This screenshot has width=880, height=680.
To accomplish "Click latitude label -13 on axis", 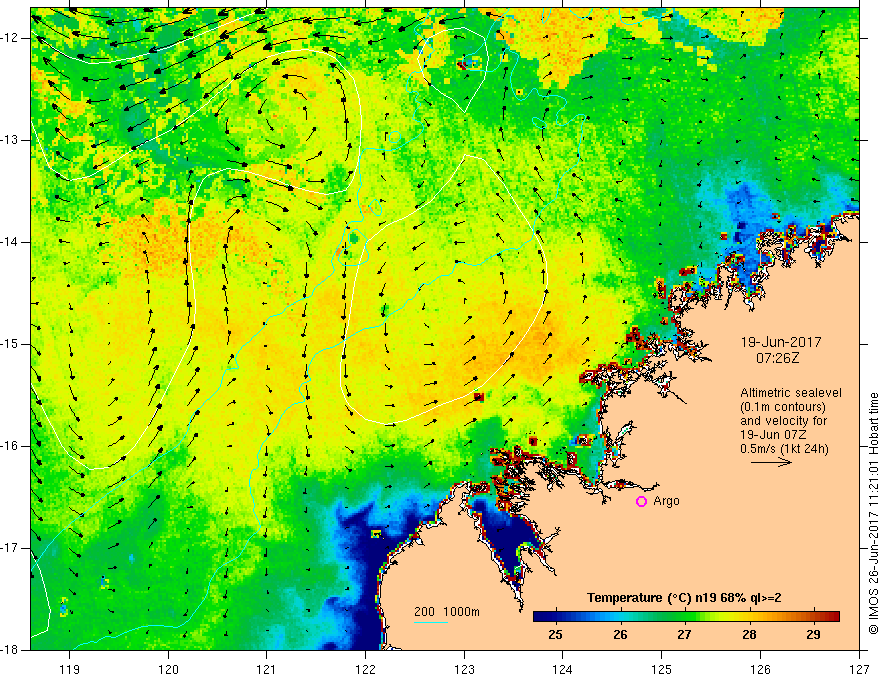I will click(x=9, y=140).
